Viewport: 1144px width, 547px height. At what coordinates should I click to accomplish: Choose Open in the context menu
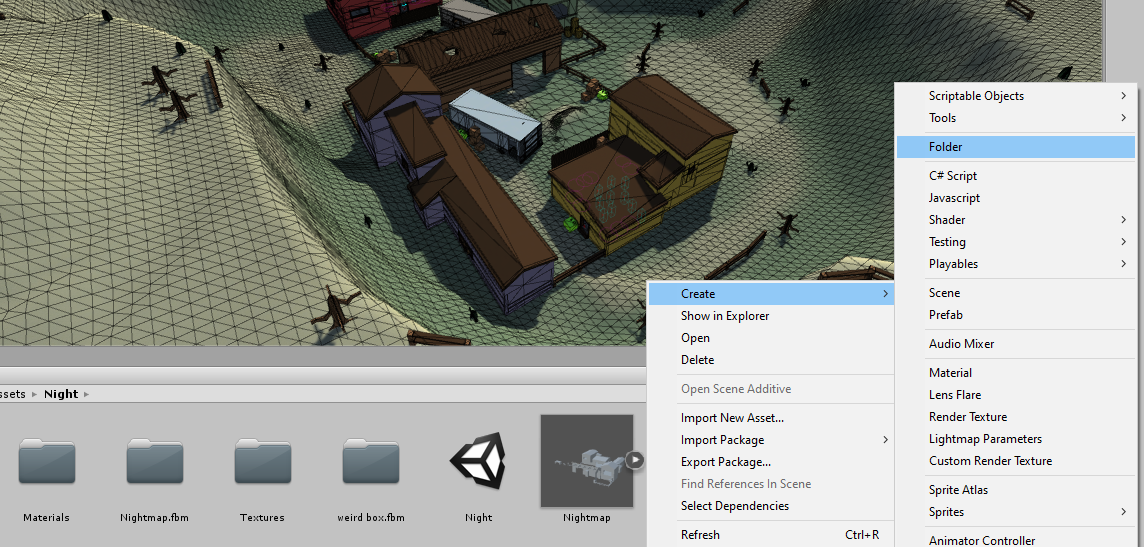tap(771, 338)
